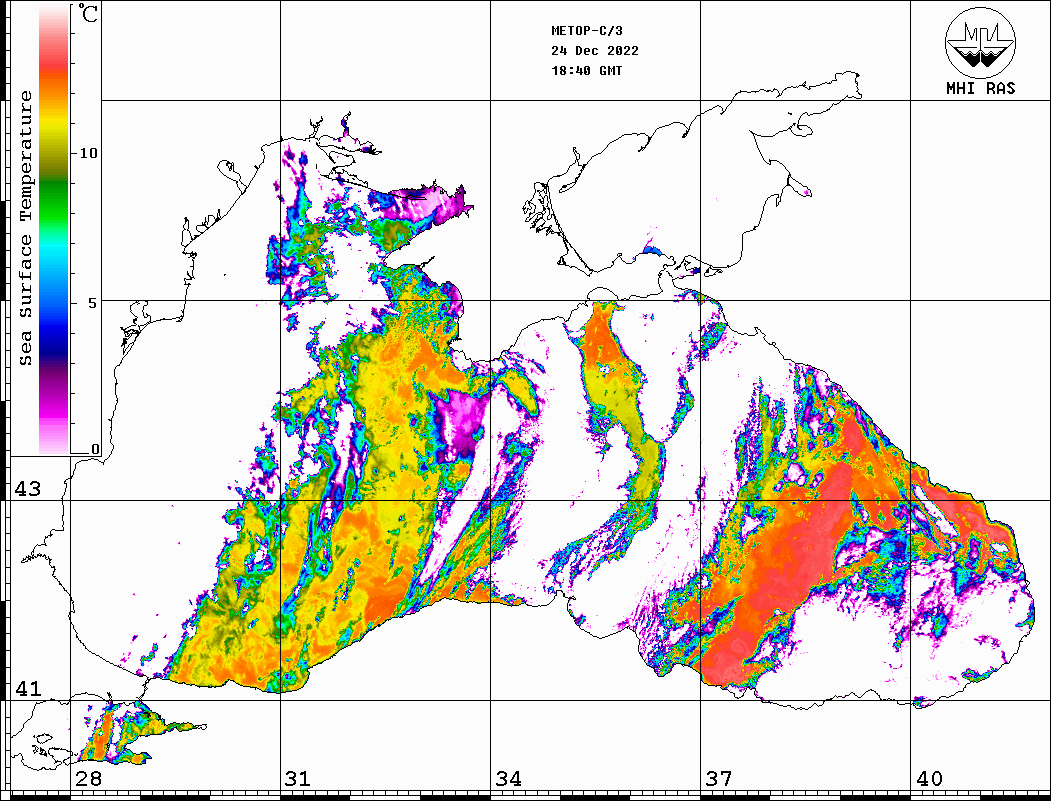1051x801 pixels.
Task: Click the '0' tick on color legend
Action: coord(95,449)
